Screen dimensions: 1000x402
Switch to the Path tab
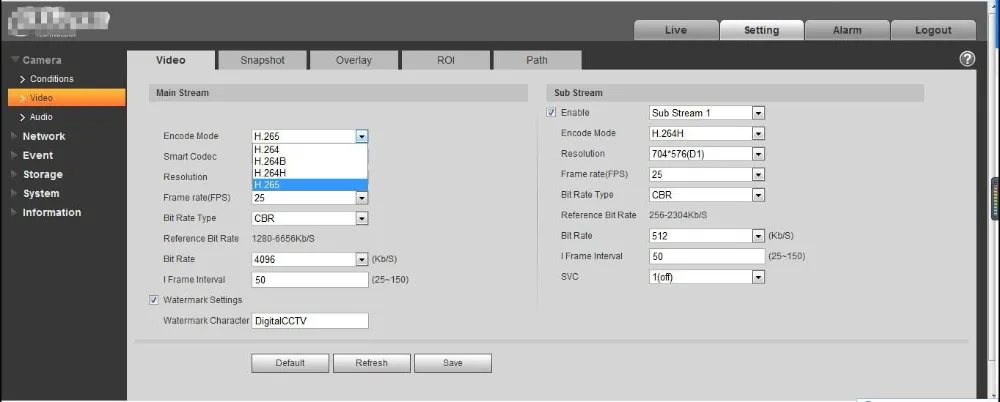click(536, 60)
